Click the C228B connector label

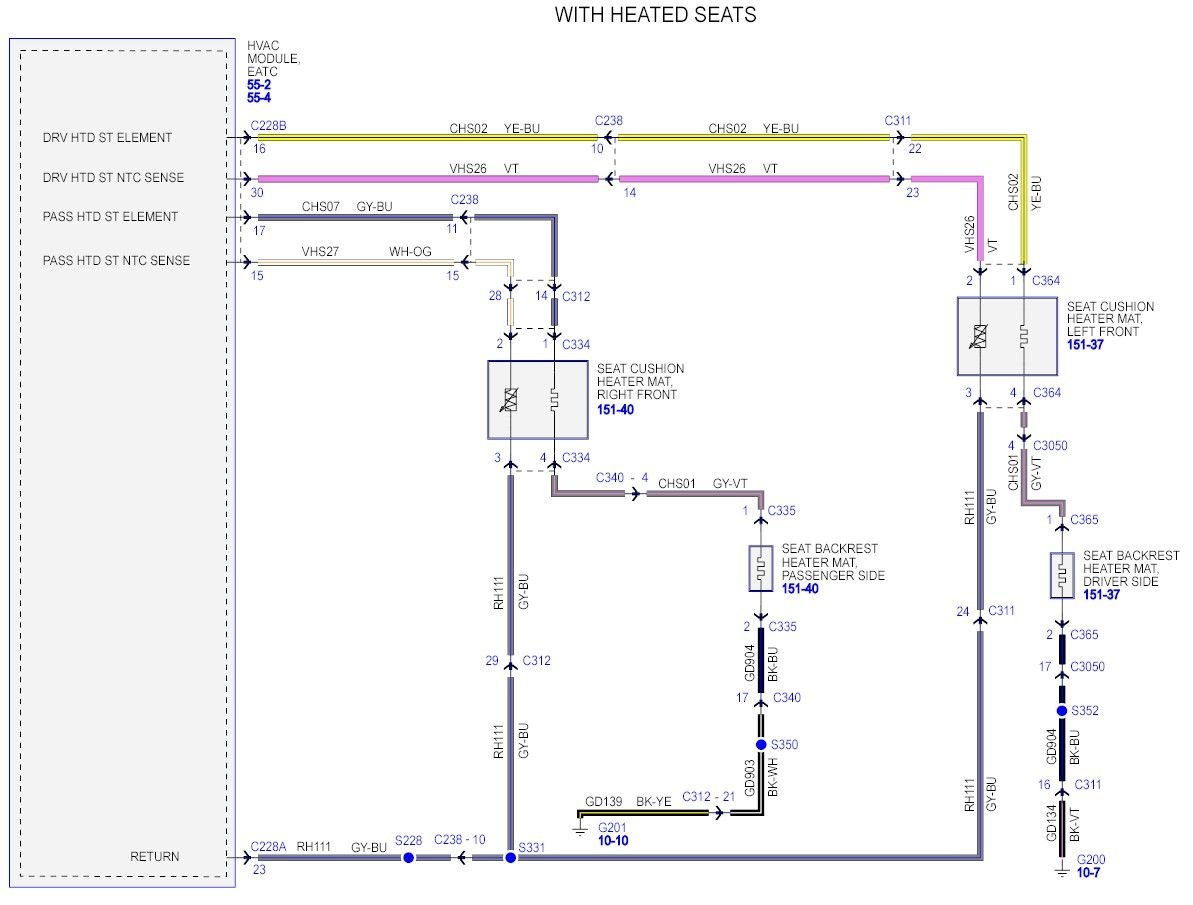[268, 124]
